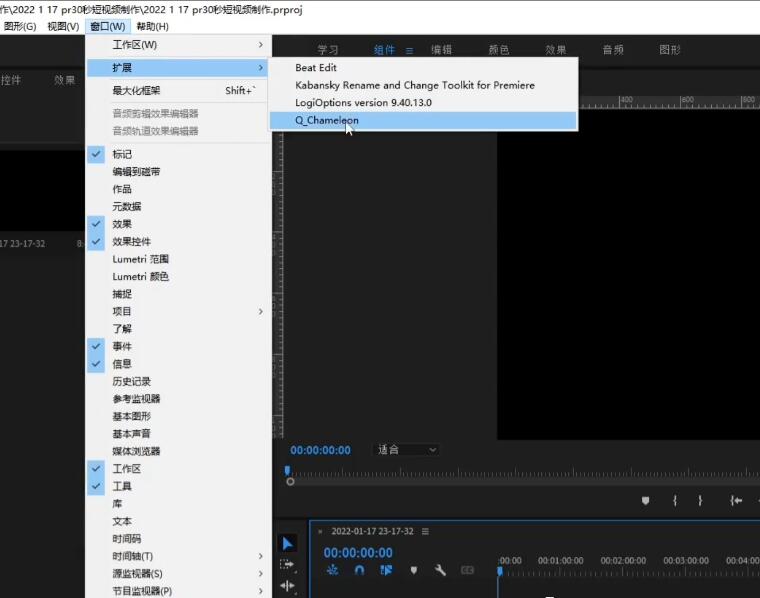The image size is (760, 598).
Task: Toggle linked selection icon in timeline
Action: [x=386, y=570]
